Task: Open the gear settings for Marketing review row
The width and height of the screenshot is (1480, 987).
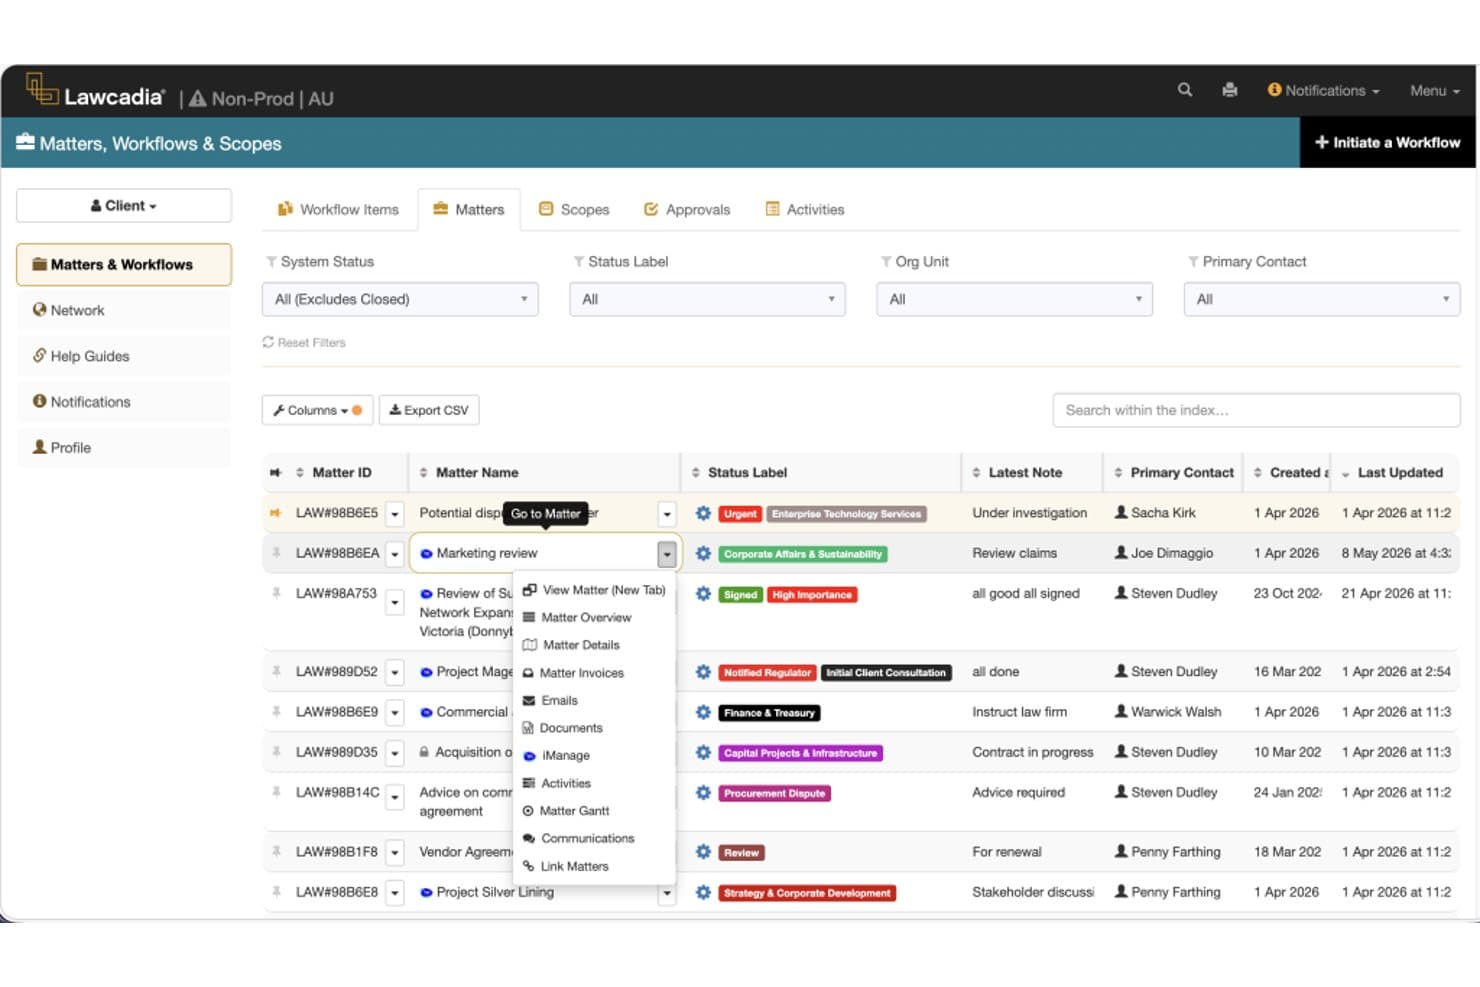Action: 703,553
